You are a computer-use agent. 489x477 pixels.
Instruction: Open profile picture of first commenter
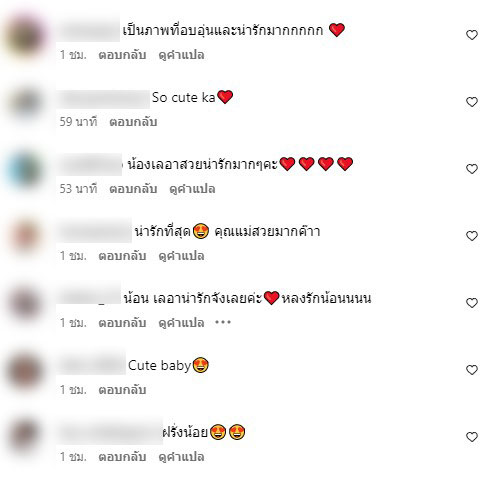[x=25, y=36]
